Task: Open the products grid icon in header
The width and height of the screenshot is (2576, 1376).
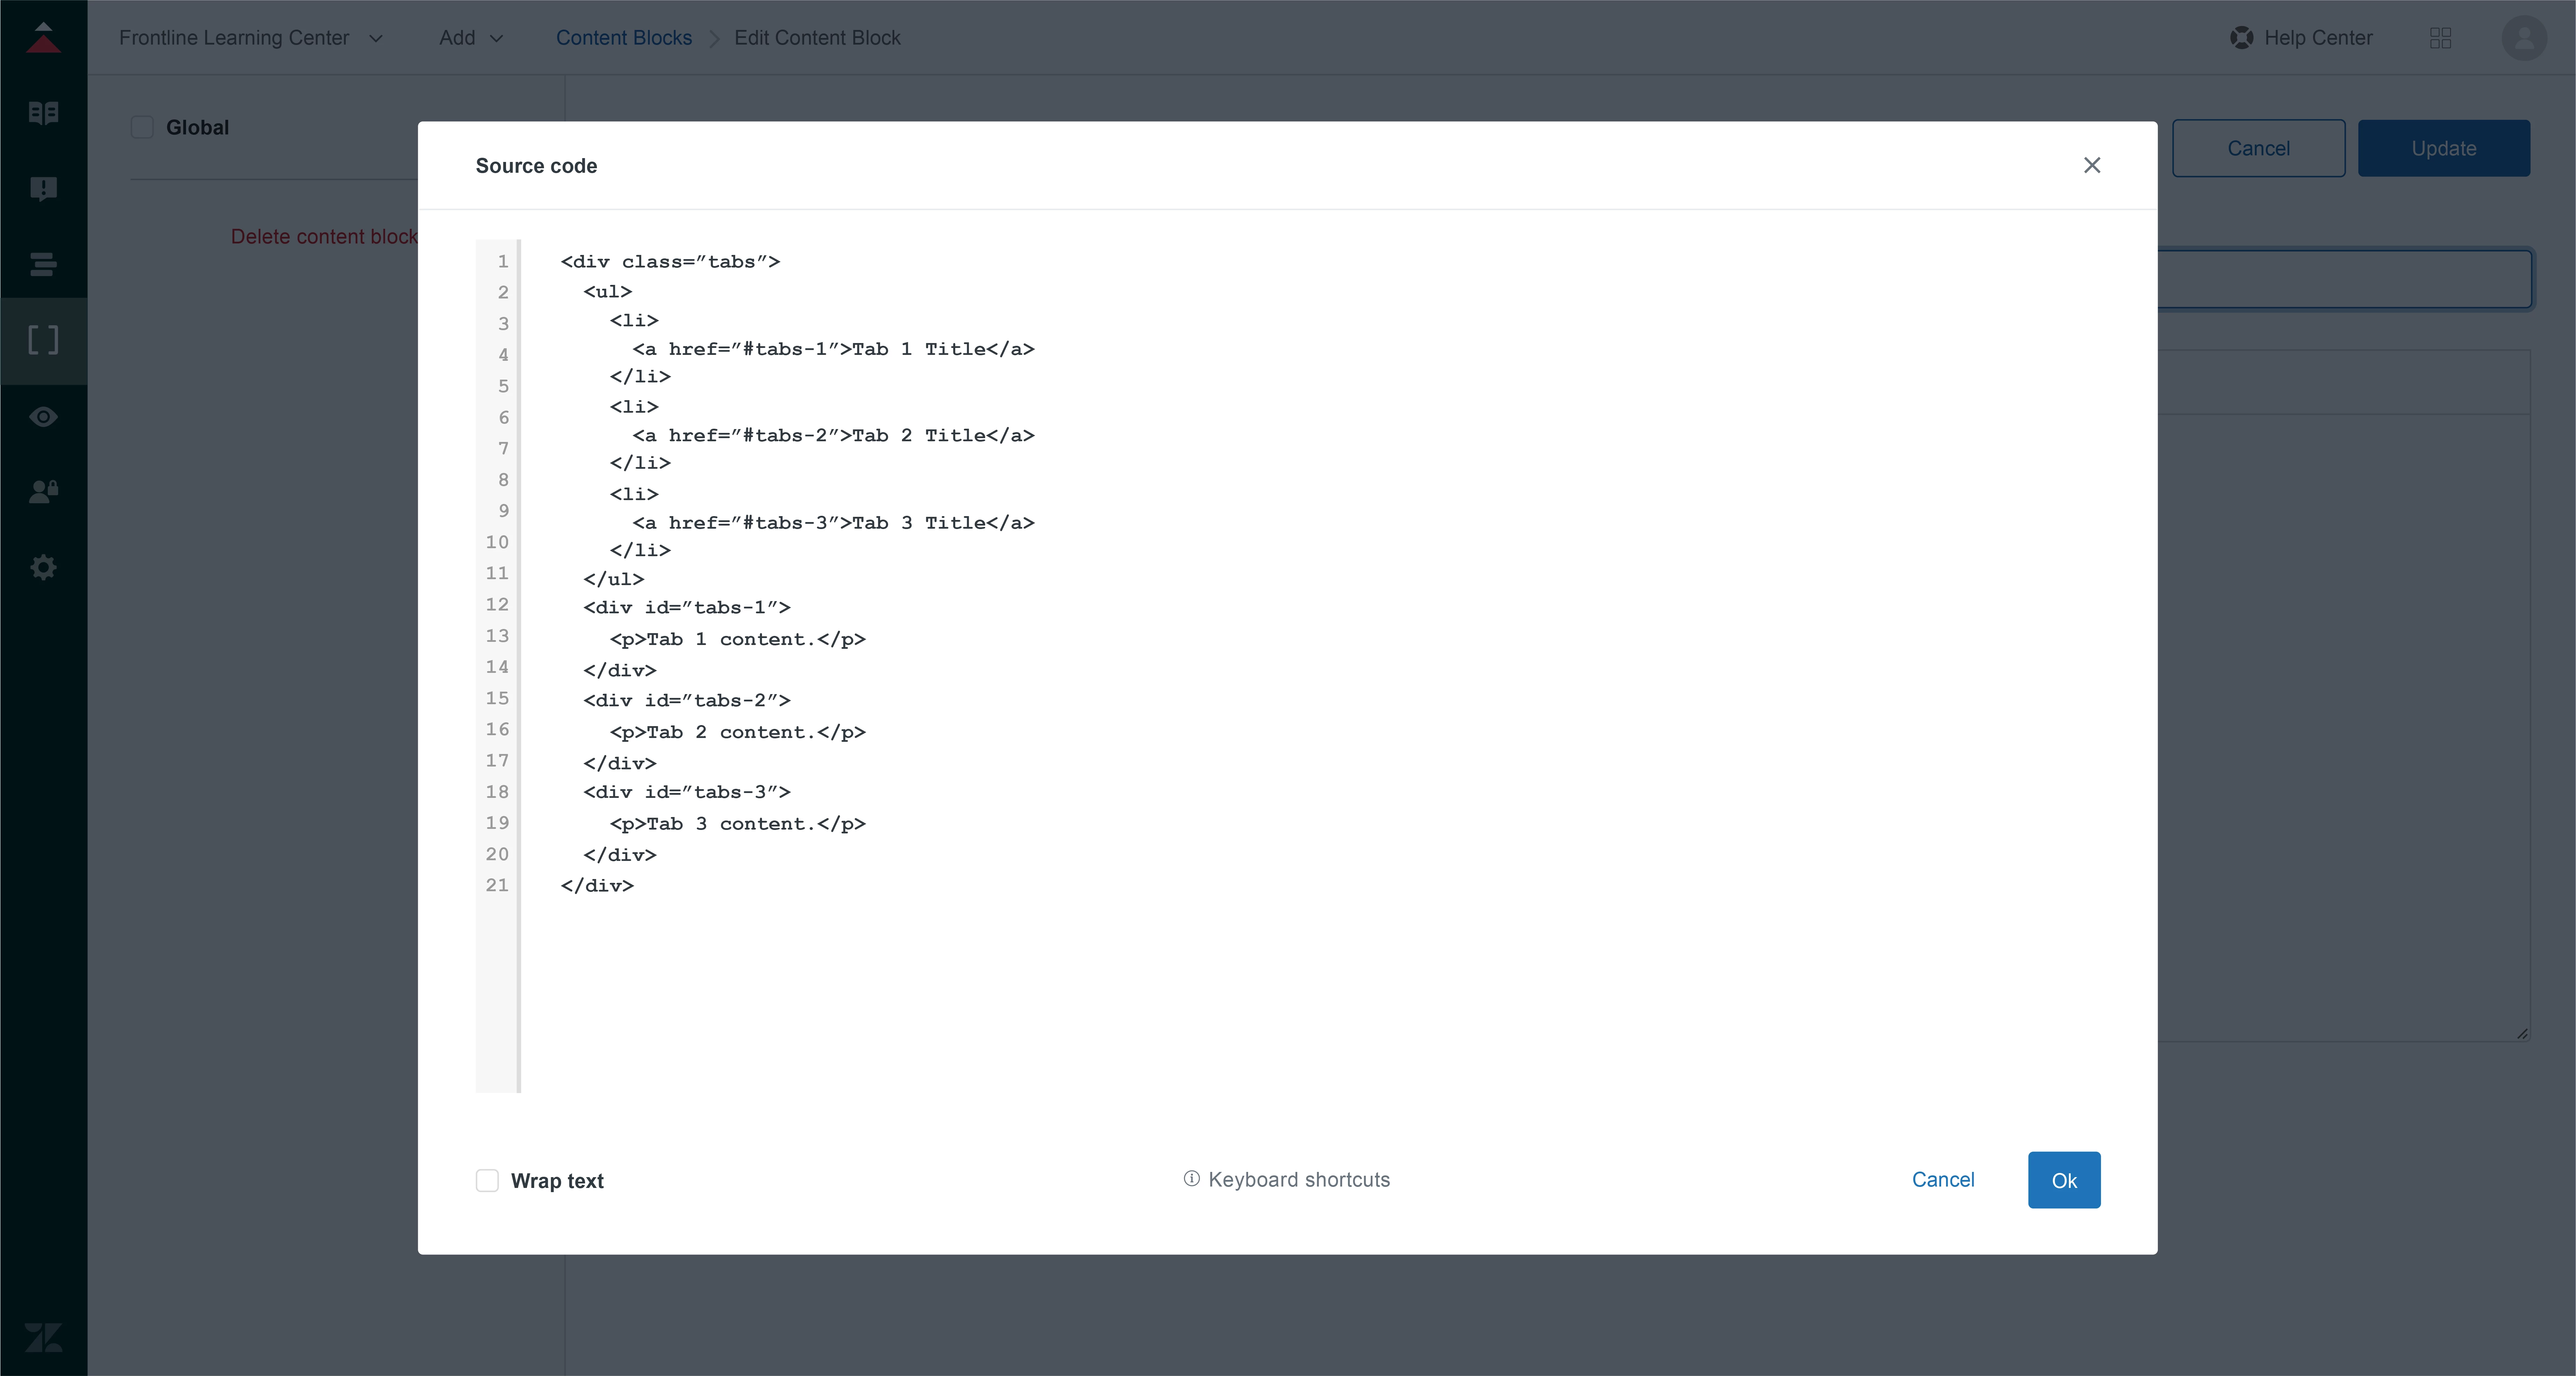Action: (2440, 38)
